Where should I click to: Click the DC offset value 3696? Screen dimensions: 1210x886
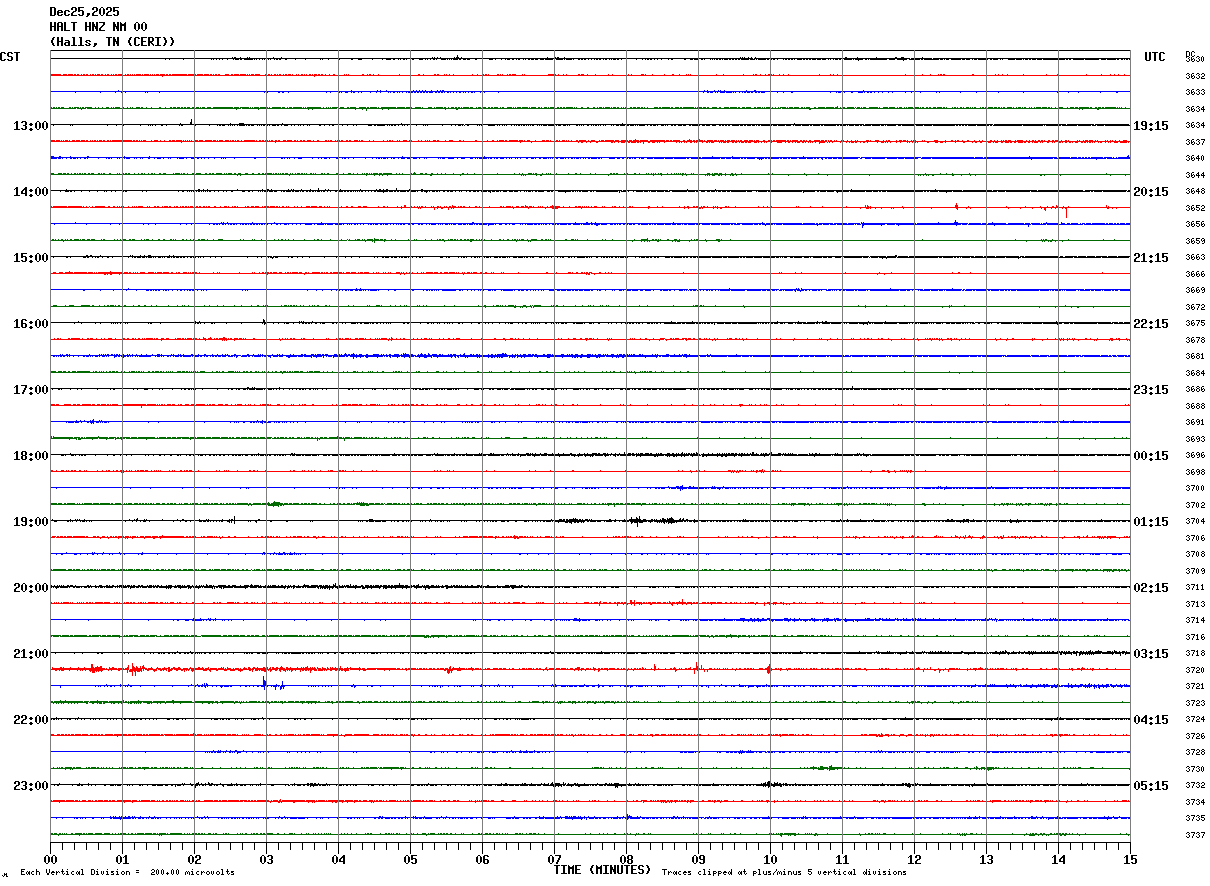(1195, 455)
